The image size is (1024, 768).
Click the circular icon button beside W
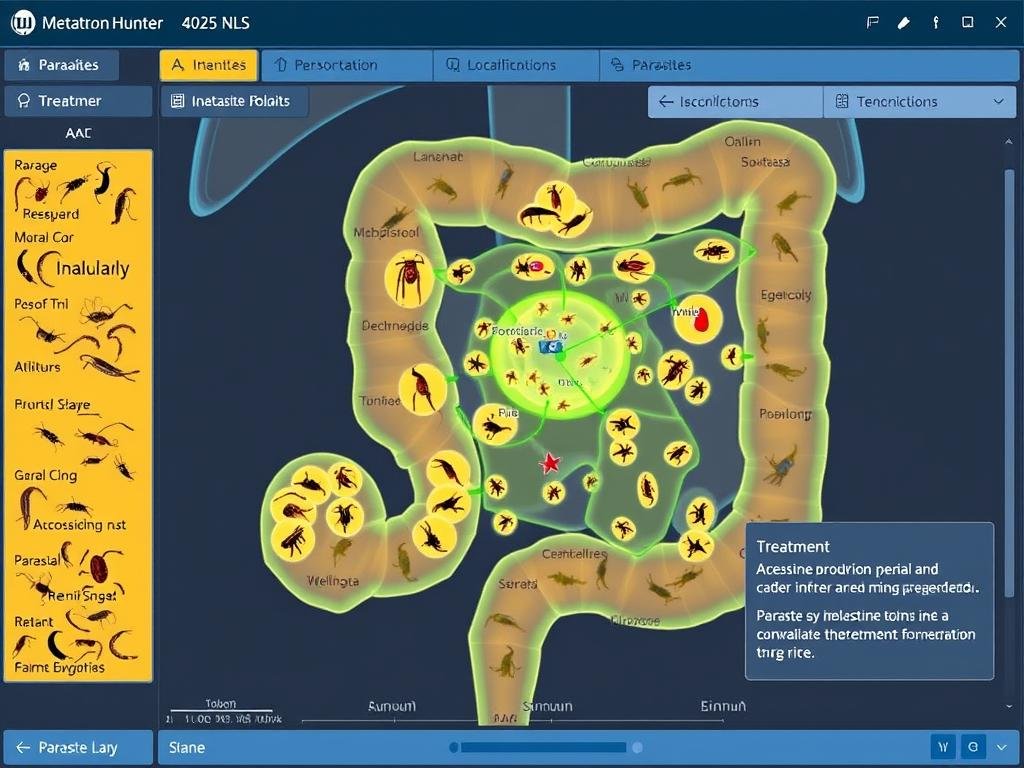click(x=972, y=746)
